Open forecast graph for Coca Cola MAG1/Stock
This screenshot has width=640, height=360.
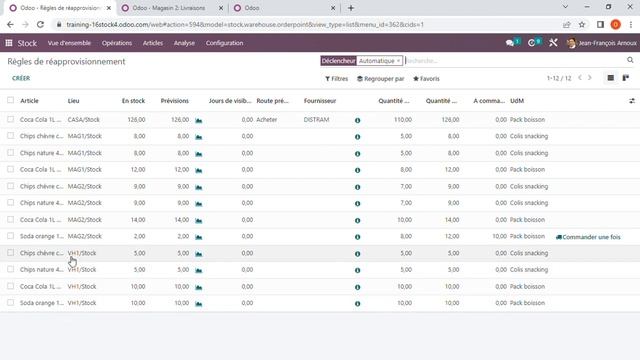[x=199, y=170]
